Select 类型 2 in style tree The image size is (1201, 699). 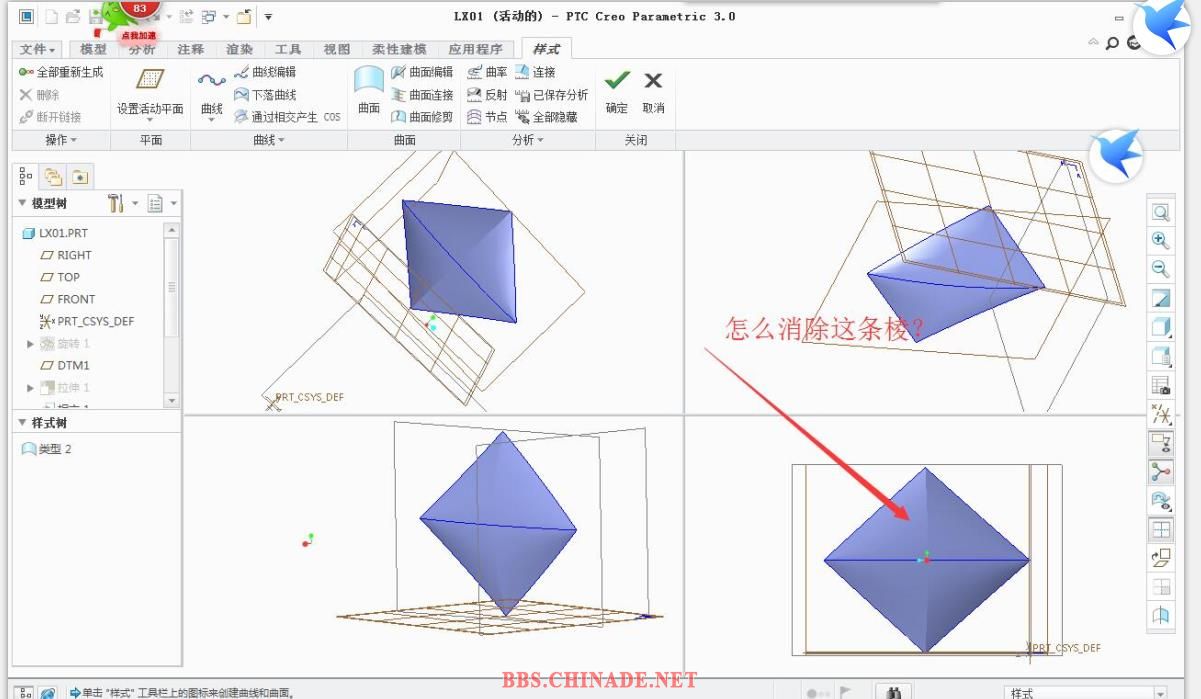47,449
